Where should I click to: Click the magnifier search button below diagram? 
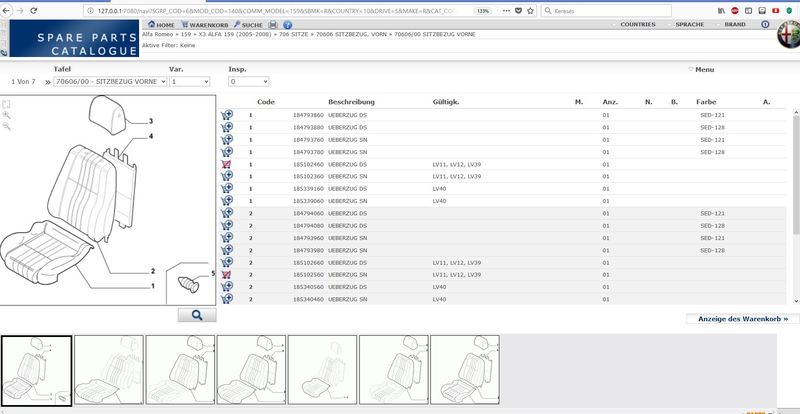[x=197, y=315]
